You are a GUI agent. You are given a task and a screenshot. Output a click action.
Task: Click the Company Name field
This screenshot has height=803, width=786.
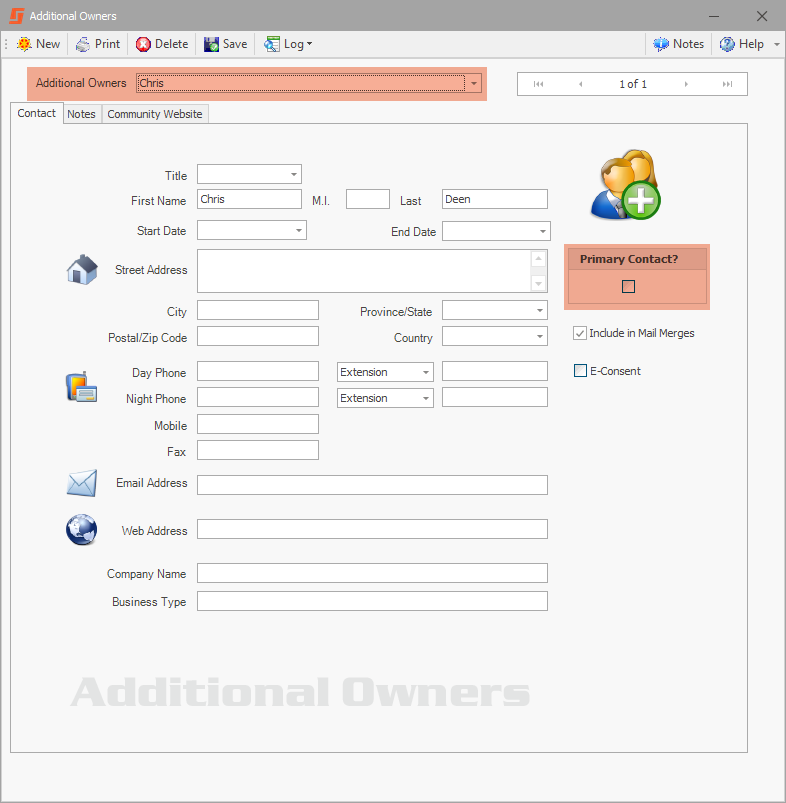tap(372, 573)
